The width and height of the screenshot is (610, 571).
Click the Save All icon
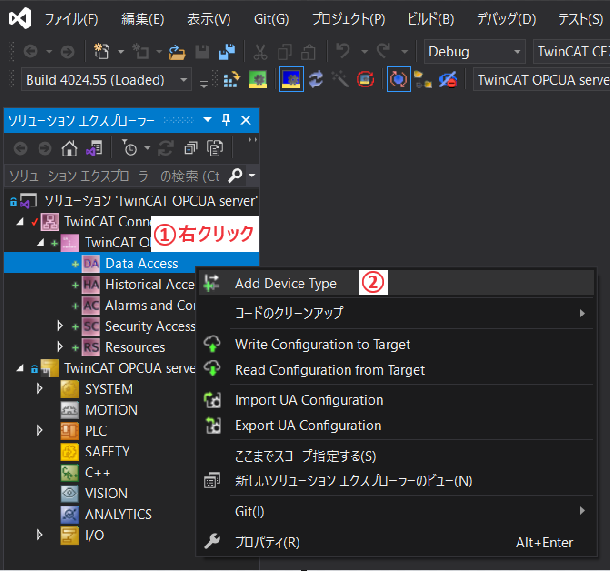click(x=227, y=52)
